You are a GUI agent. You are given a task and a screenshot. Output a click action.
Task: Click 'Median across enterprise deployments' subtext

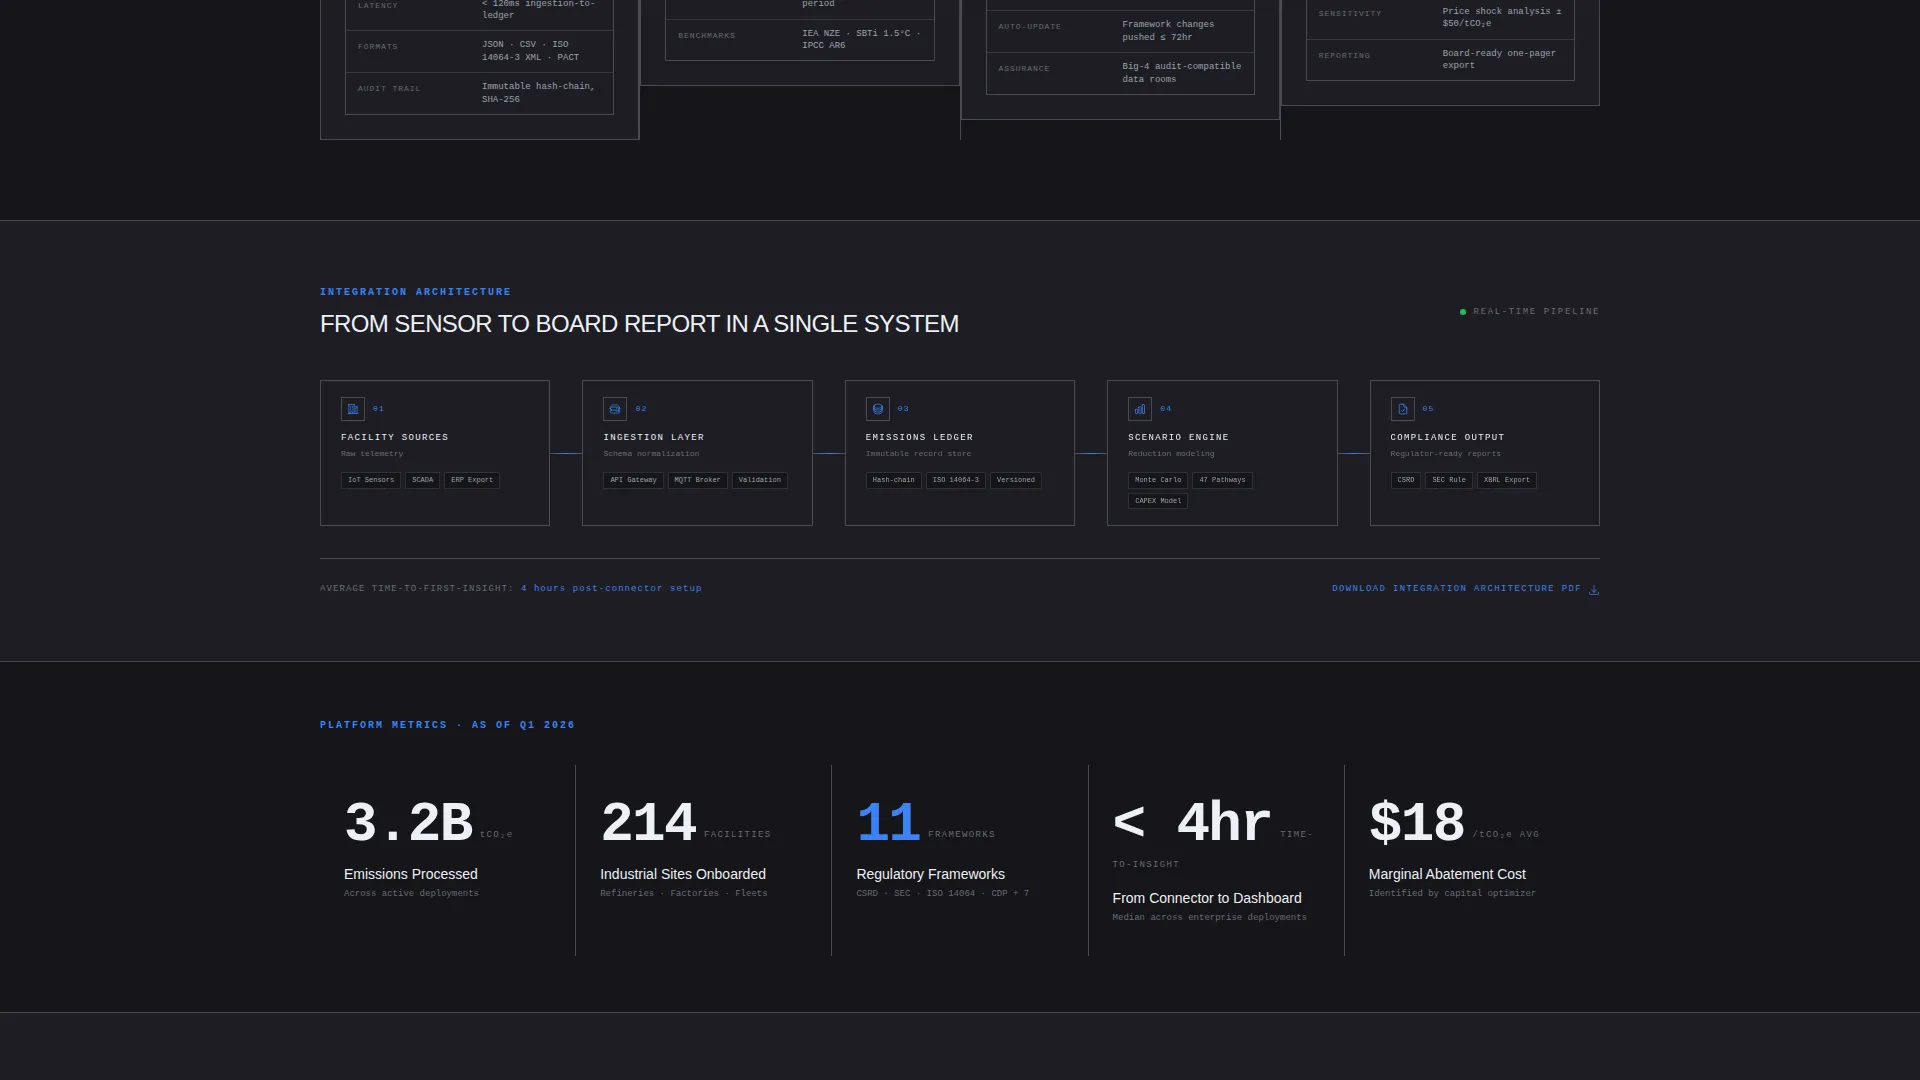(1209, 917)
